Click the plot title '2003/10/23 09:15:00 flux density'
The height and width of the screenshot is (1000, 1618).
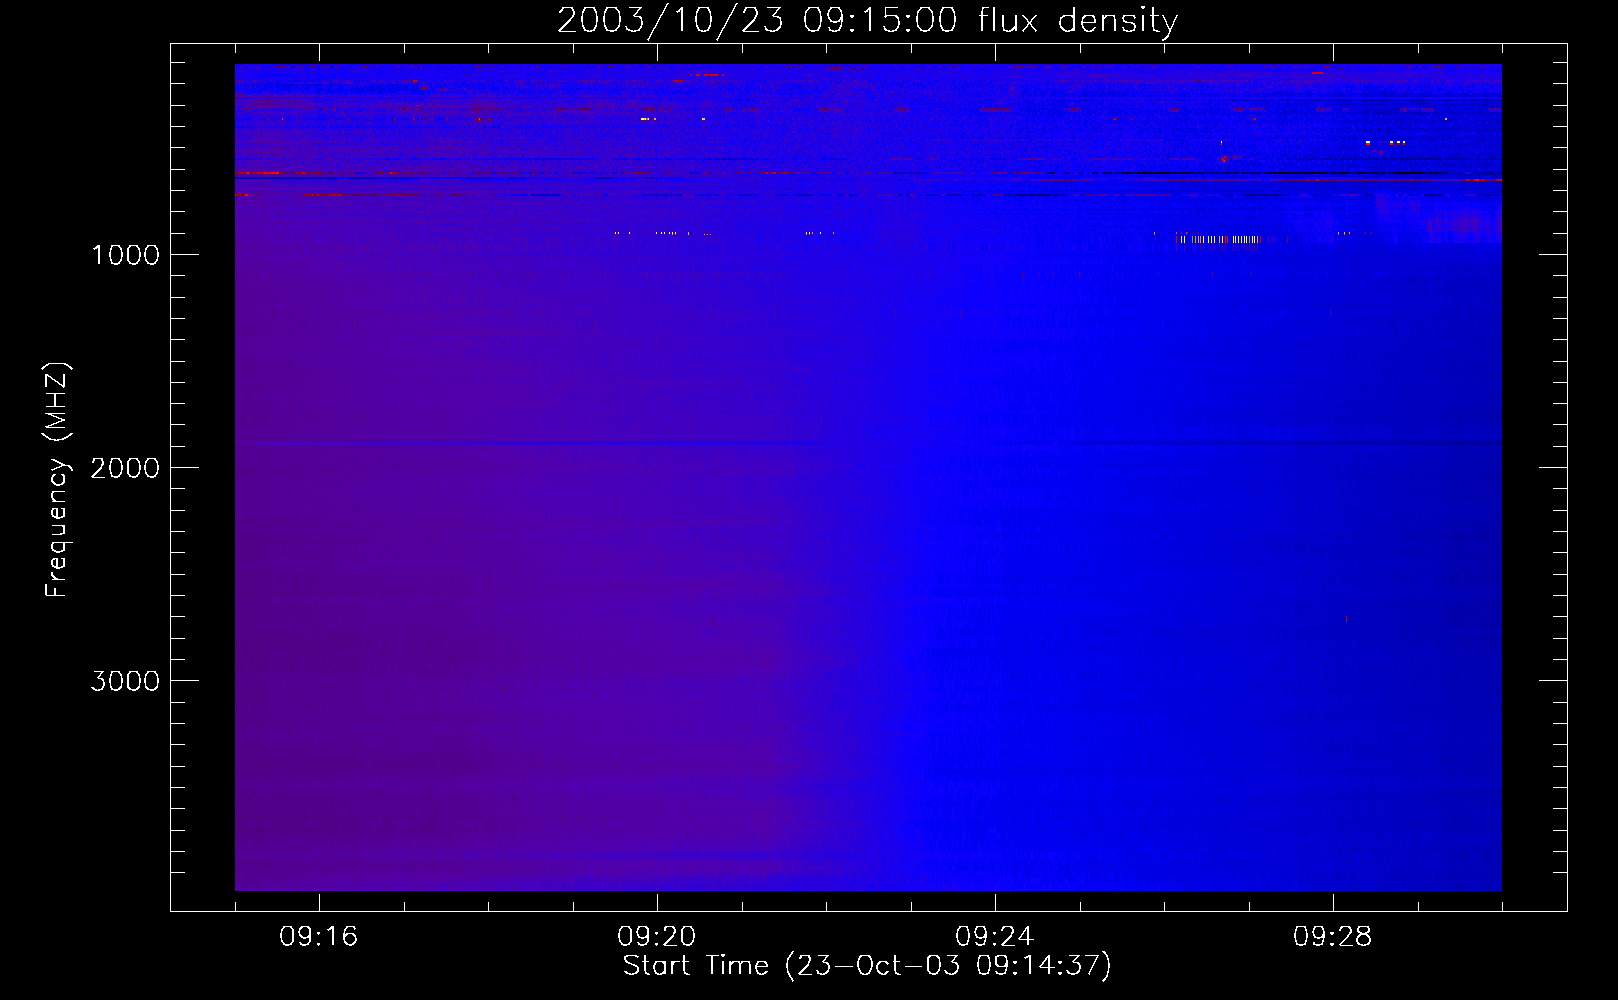coord(867,20)
